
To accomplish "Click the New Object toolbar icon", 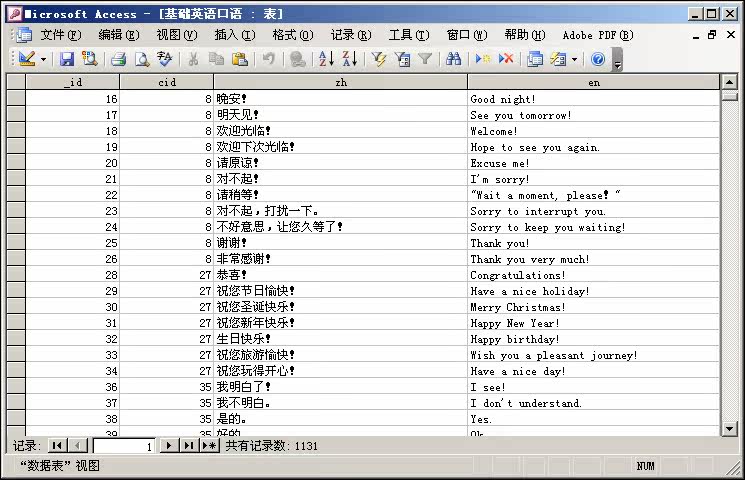I will [558, 59].
